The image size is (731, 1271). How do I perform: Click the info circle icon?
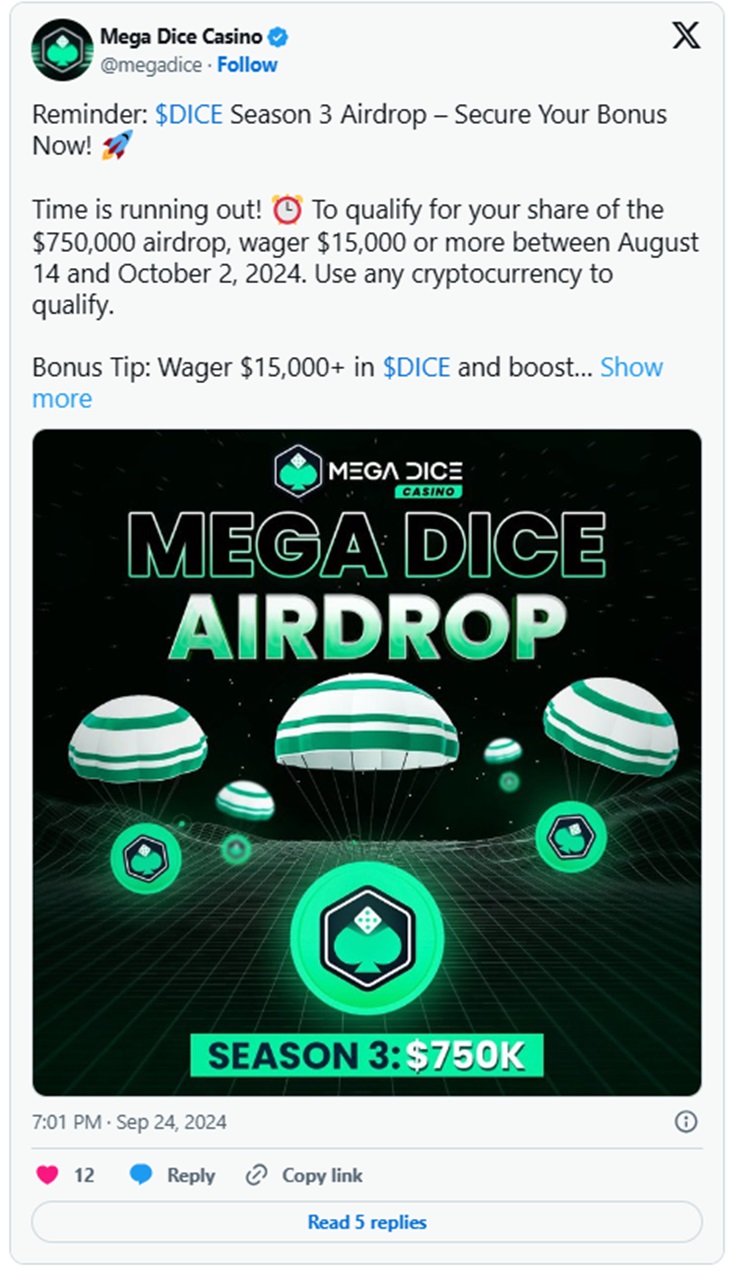tap(686, 1122)
